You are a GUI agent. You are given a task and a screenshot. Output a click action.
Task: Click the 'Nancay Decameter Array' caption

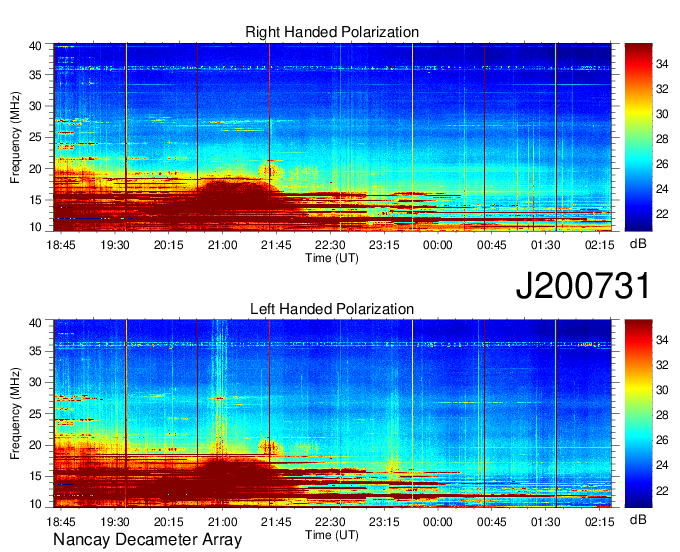[147, 540]
